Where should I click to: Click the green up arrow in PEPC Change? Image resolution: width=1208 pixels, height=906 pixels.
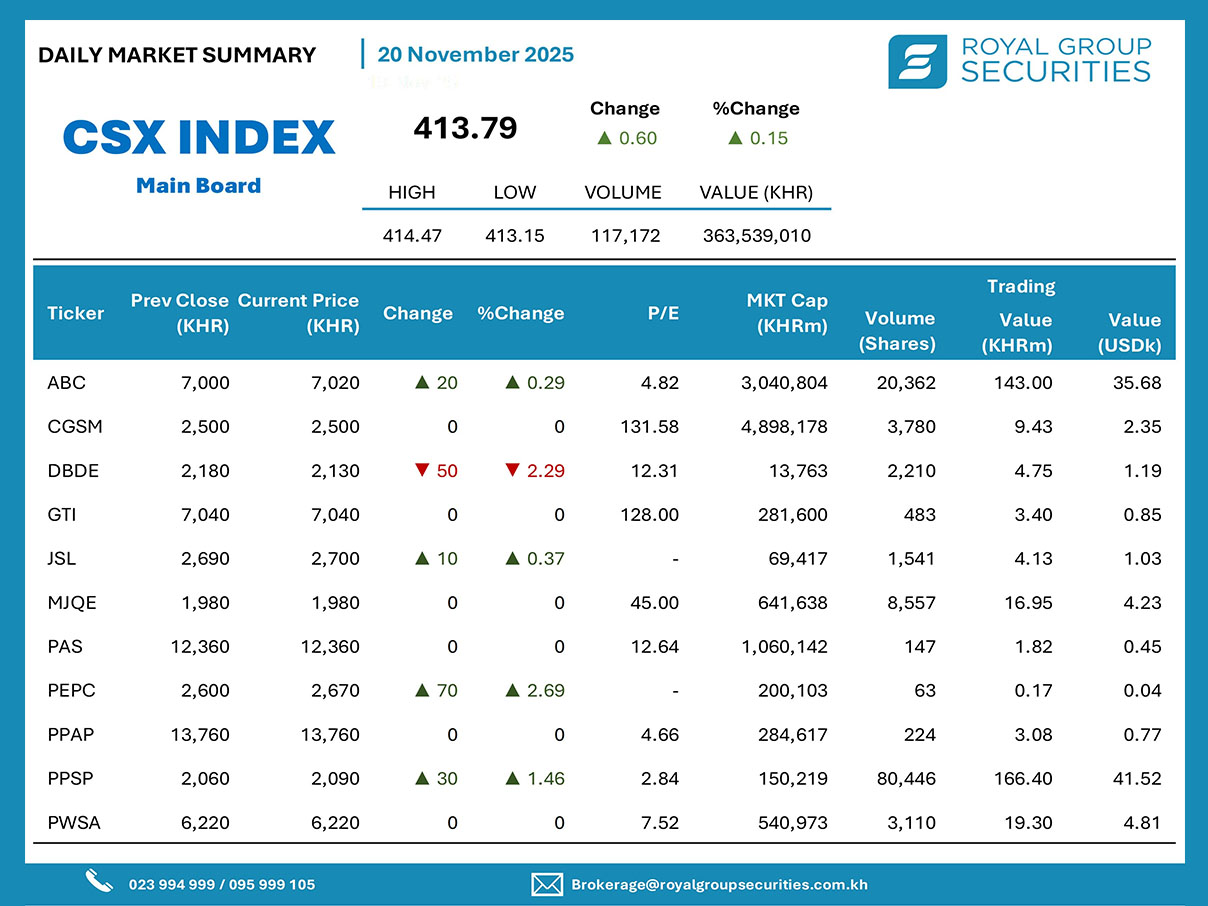point(421,690)
